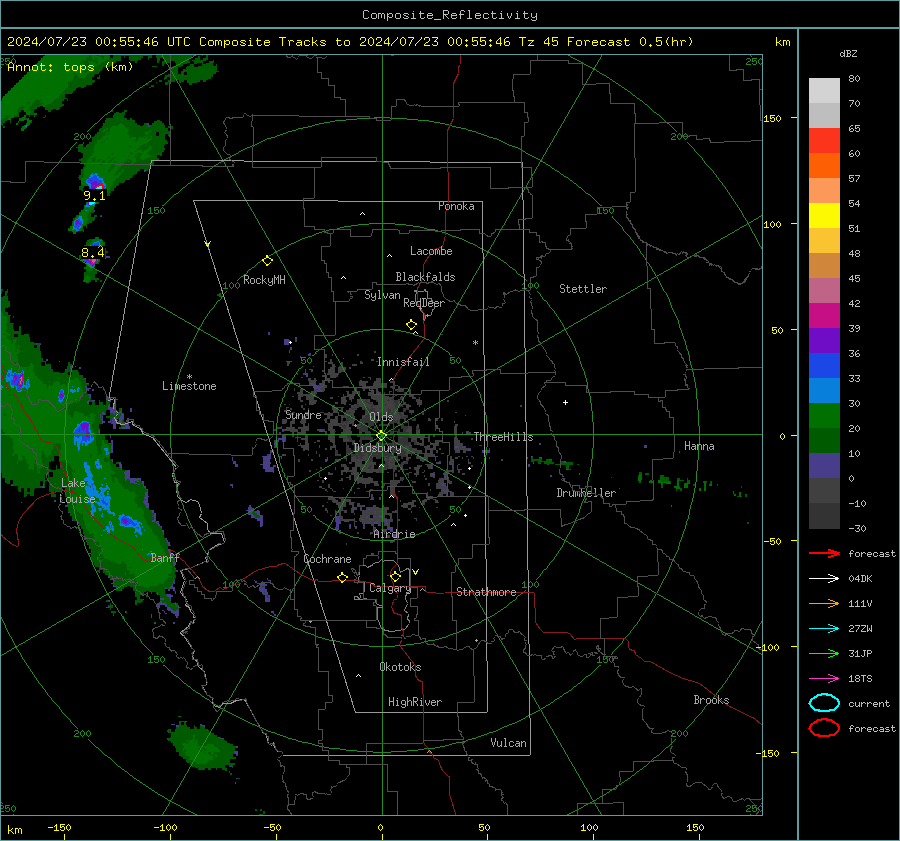Click the Lake Louise label
Image resolution: width=900 pixels, height=841 pixels.
77,491
